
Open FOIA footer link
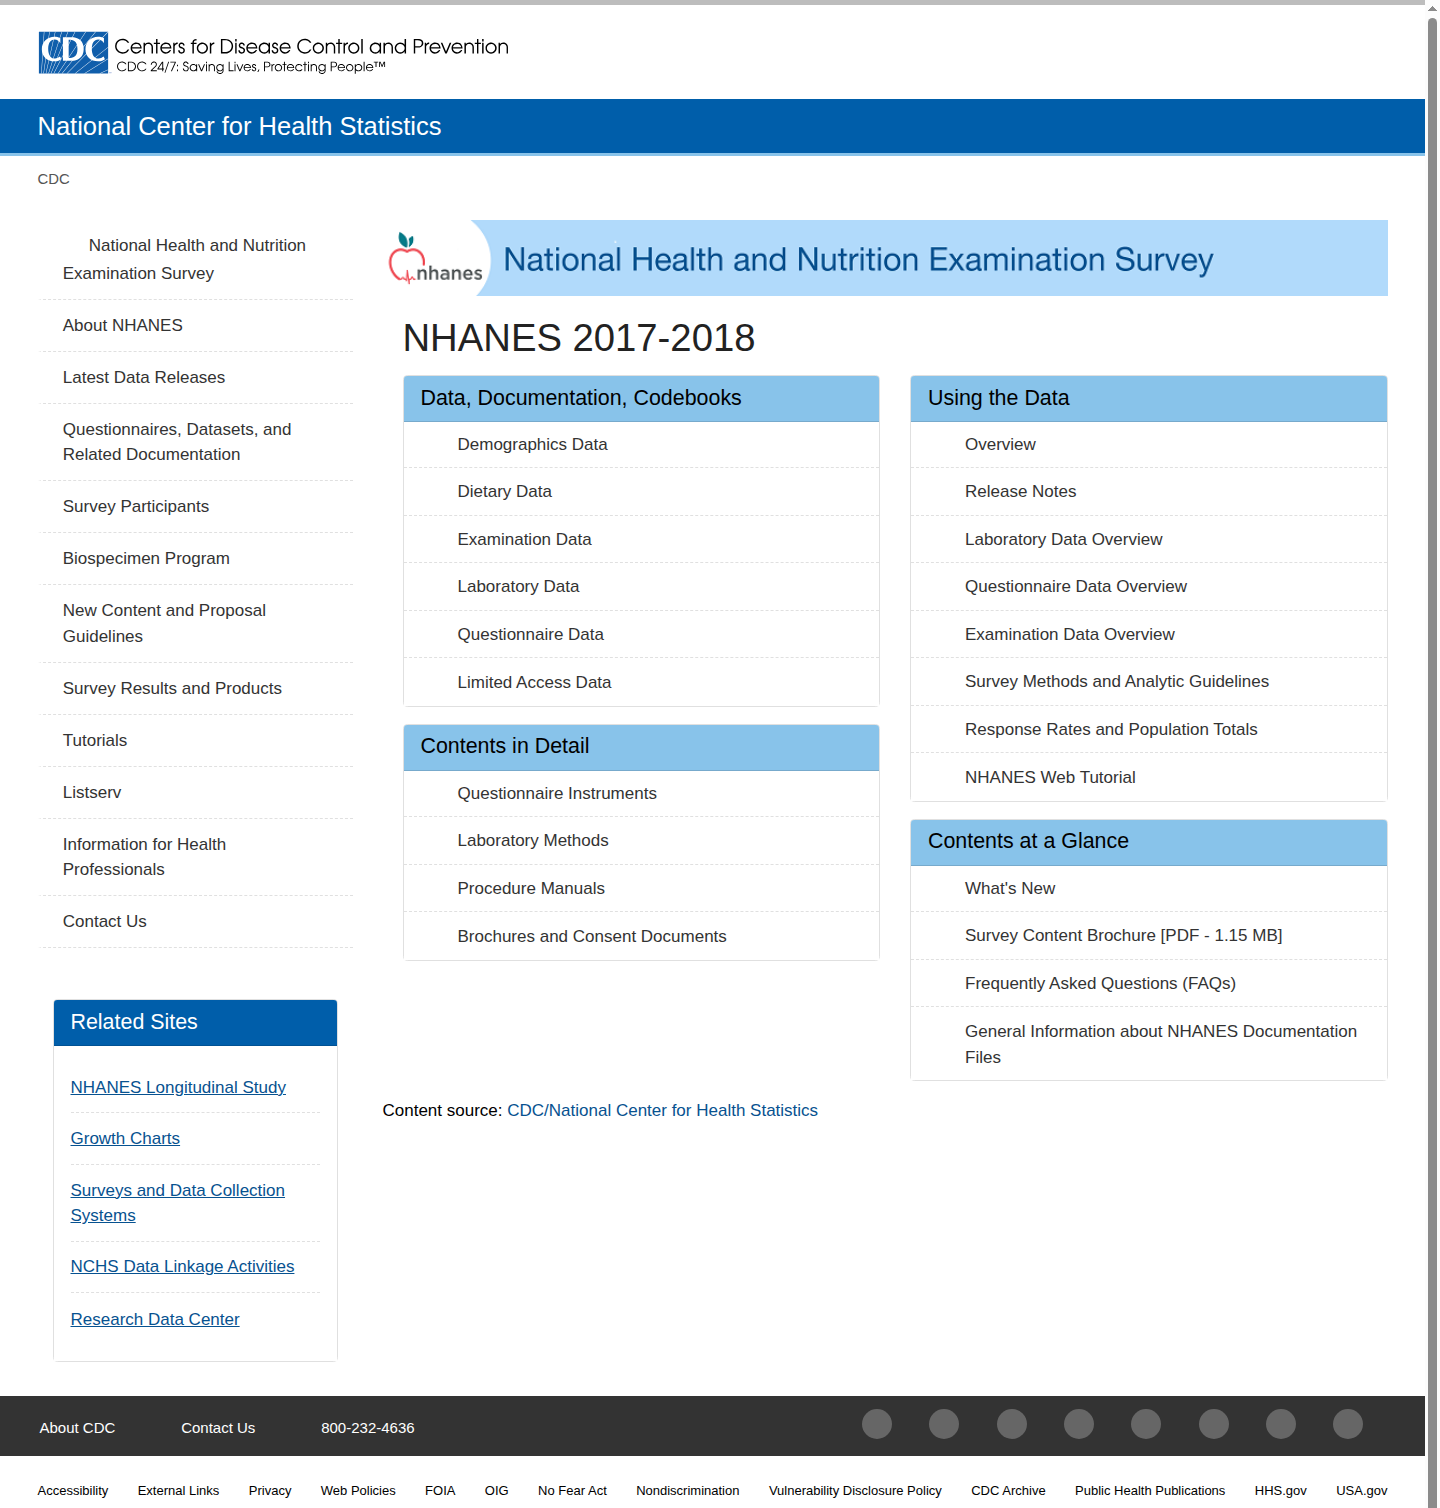[440, 1490]
